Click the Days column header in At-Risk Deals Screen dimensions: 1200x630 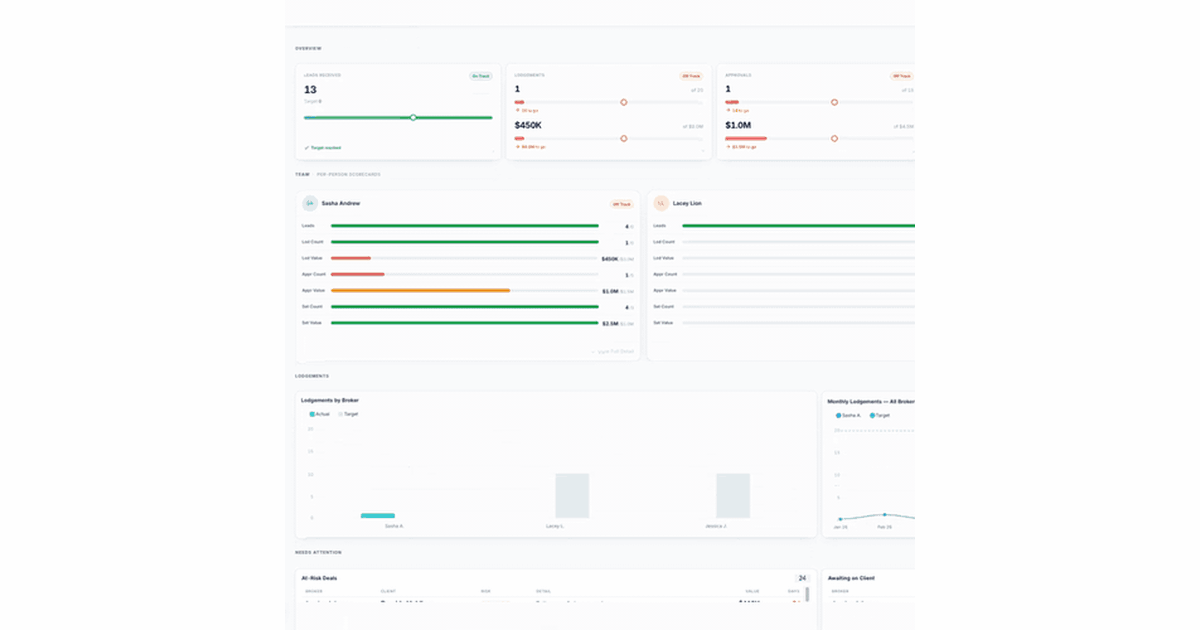tap(794, 591)
